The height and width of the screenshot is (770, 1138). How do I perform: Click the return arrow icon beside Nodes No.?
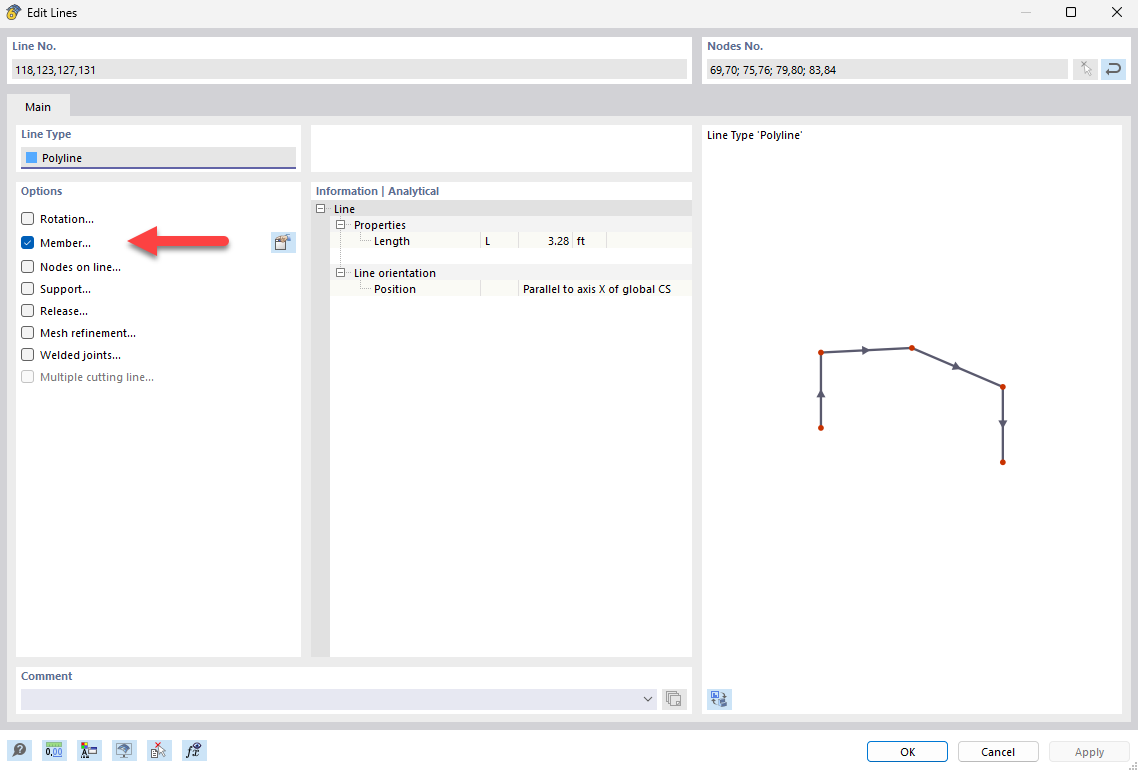coord(1113,69)
